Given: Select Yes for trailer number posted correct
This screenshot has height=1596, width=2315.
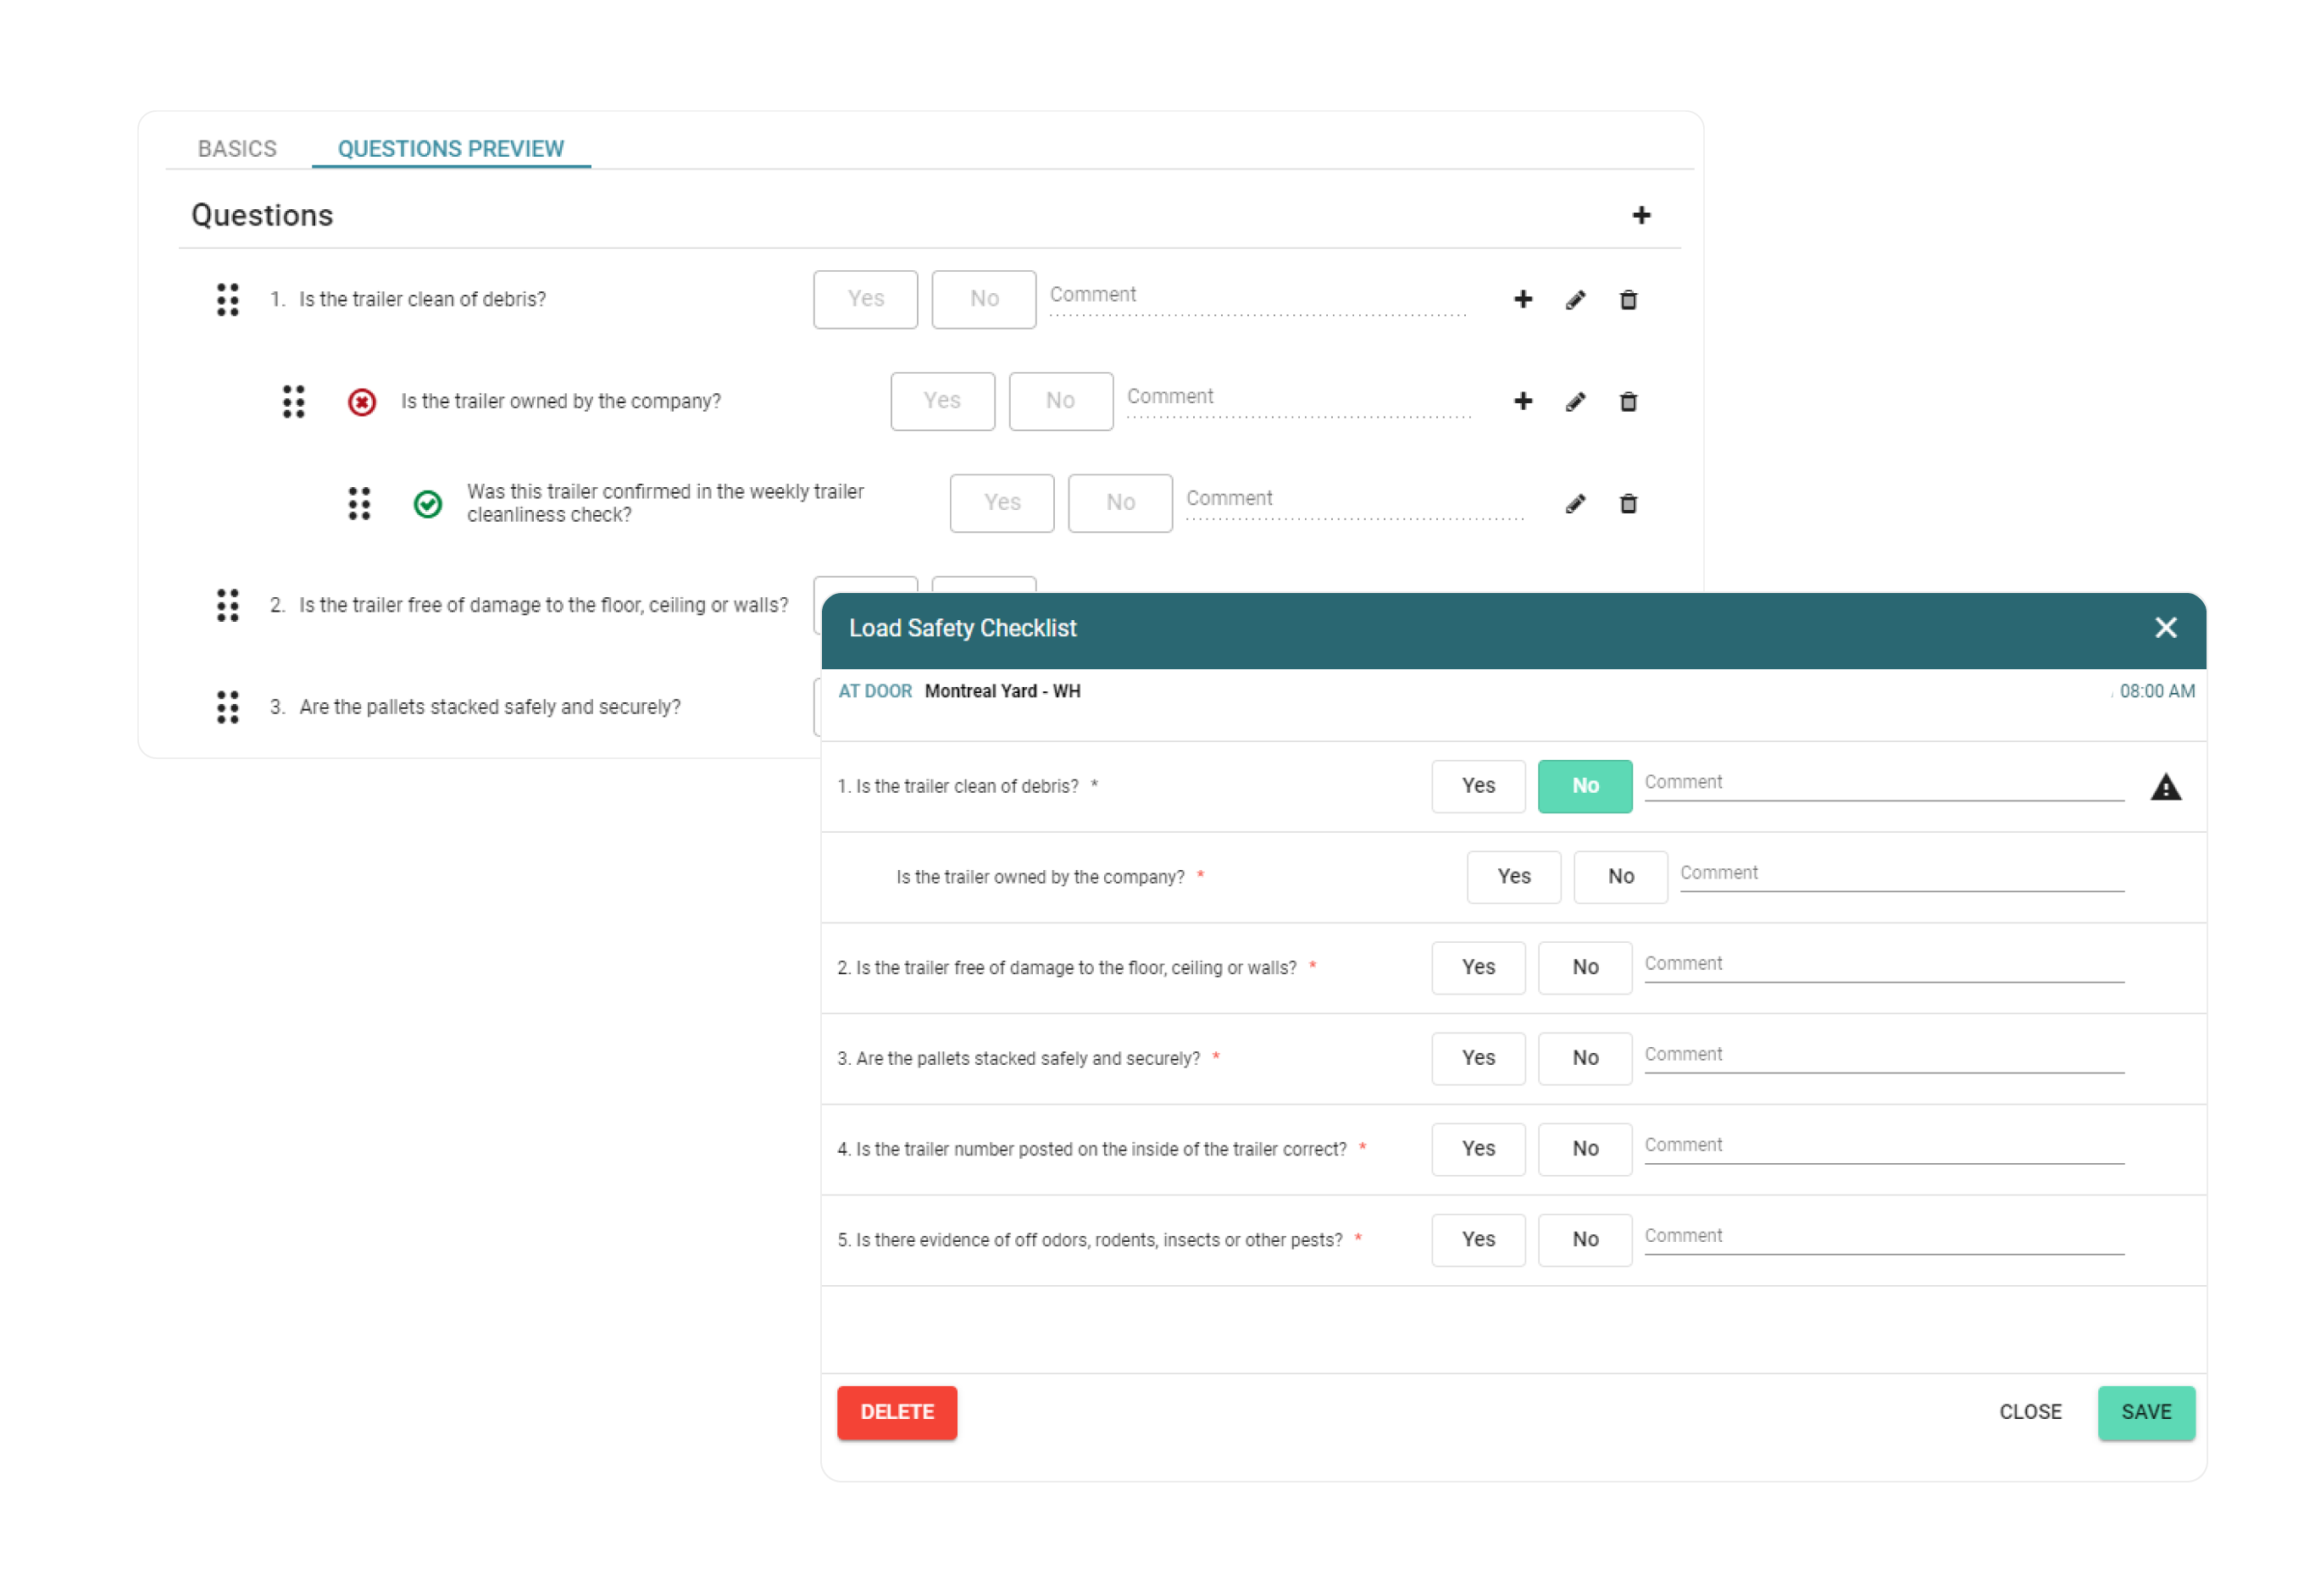Looking at the screenshot, I should point(1478,1150).
